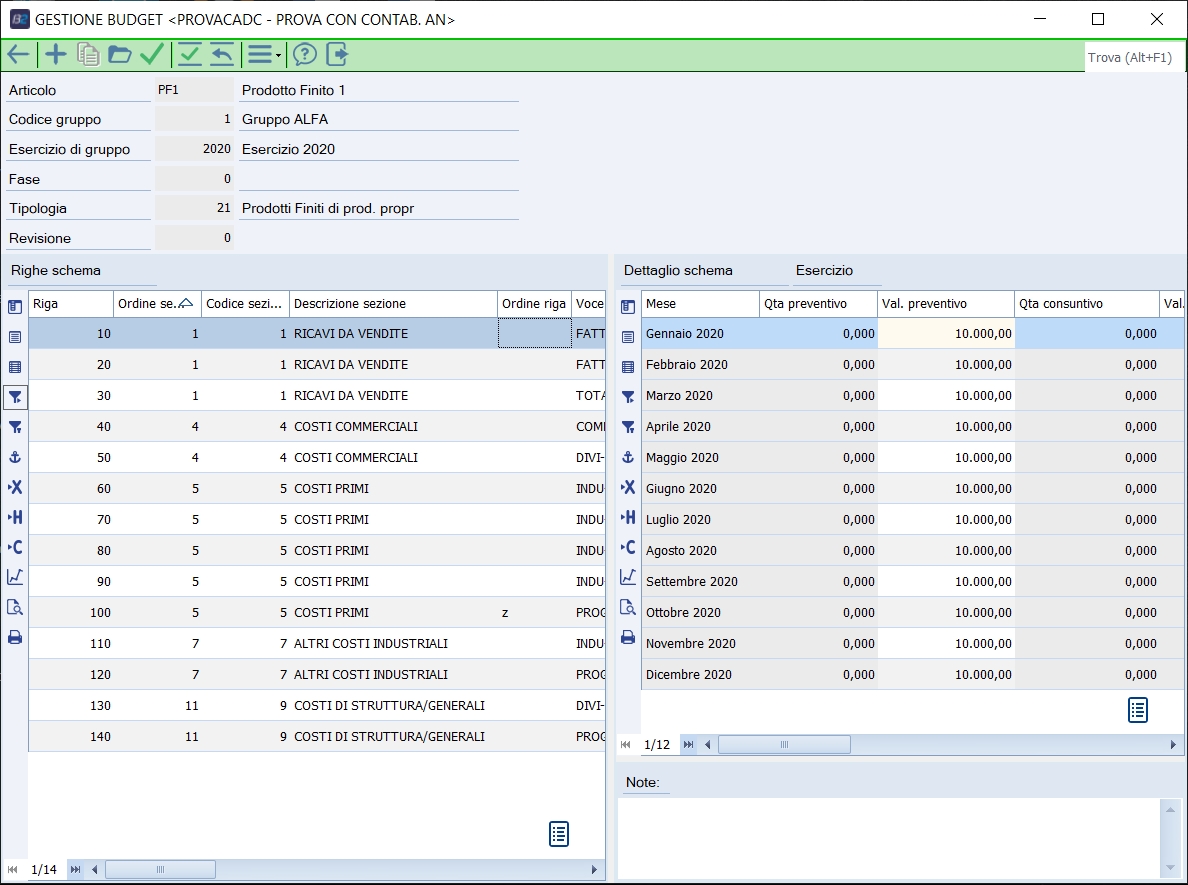
Task: Select the Dettaglio schema tab
Action: [678, 271]
